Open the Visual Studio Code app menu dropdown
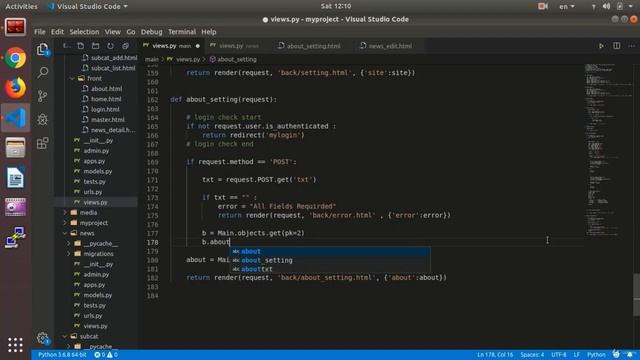This screenshot has height=360, width=640. click(x=87, y=6)
